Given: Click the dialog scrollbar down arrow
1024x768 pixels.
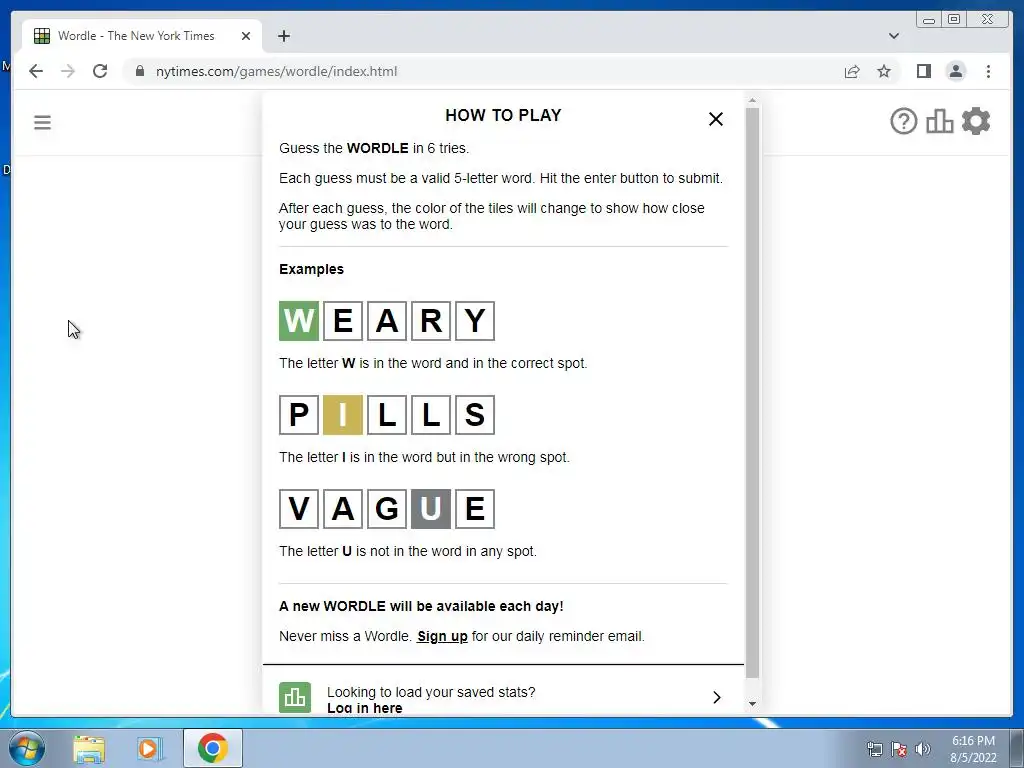Looking at the screenshot, I should pos(752,703).
